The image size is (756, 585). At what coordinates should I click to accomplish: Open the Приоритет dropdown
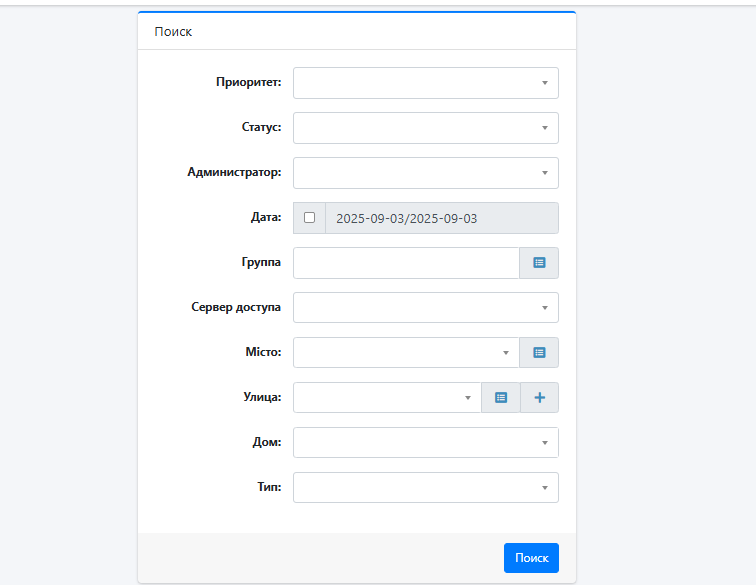[x=426, y=83]
